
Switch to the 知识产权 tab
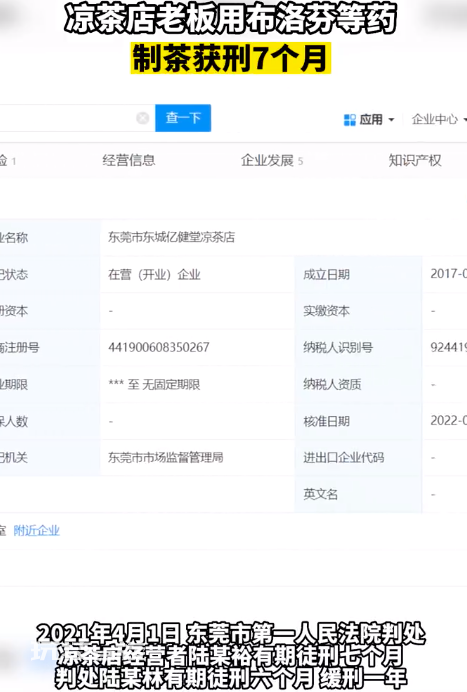[x=414, y=160]
